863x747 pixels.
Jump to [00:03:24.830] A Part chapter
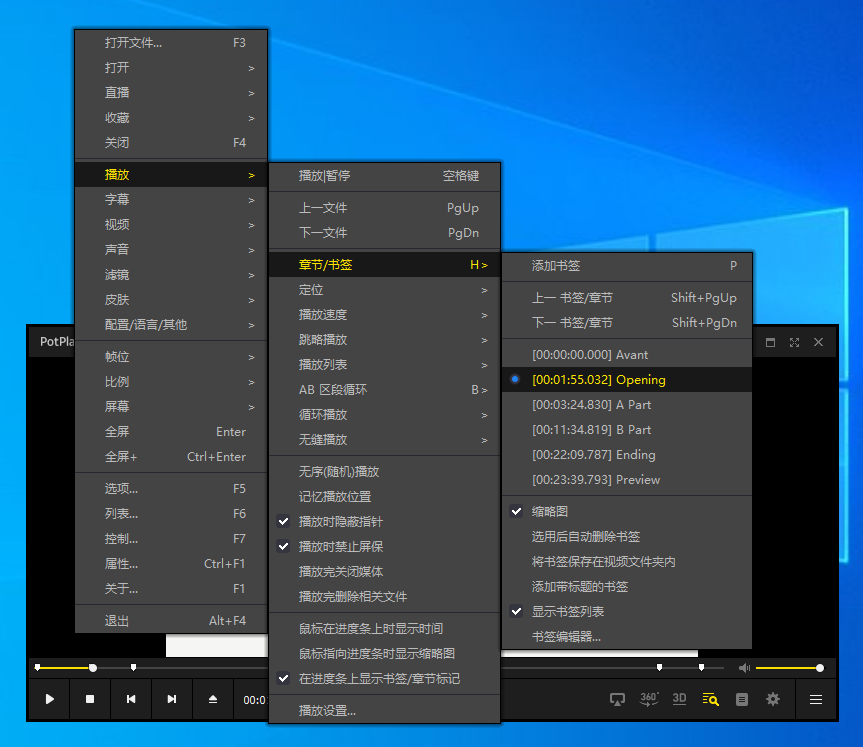tap(627, 405)
